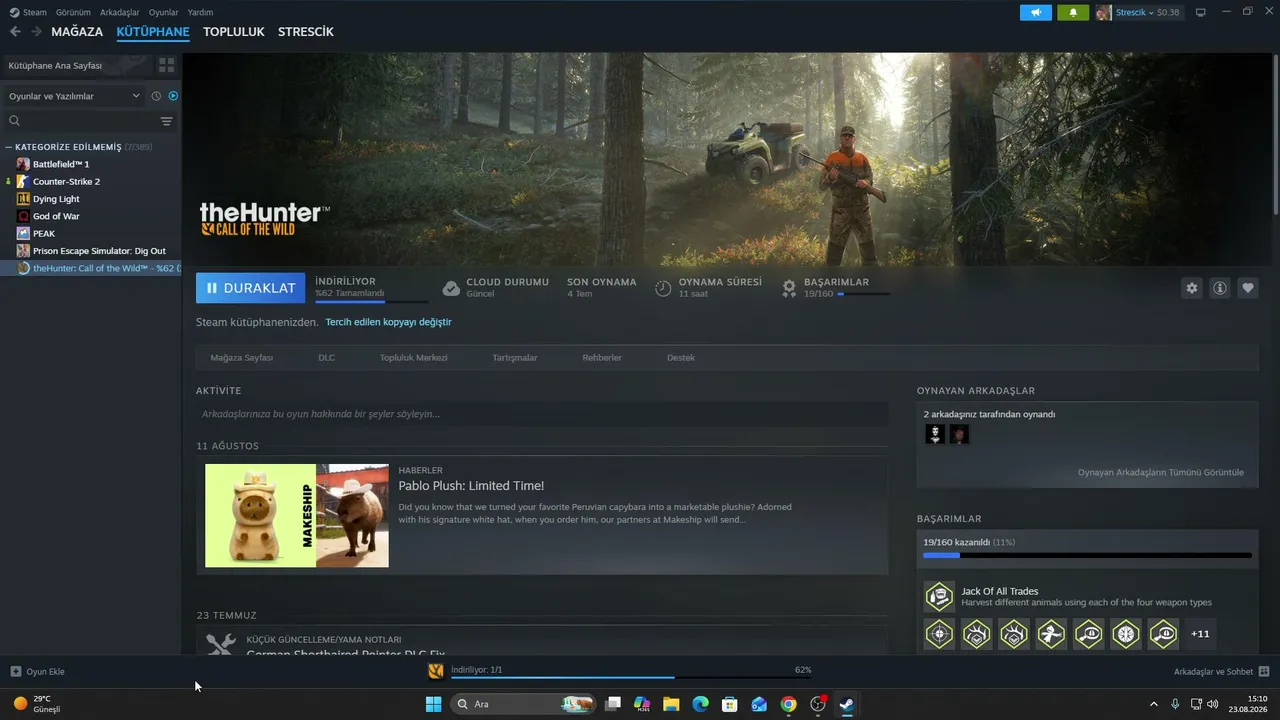Open the library advanced filter options
1280x720 pixels.
click(167, 121)
